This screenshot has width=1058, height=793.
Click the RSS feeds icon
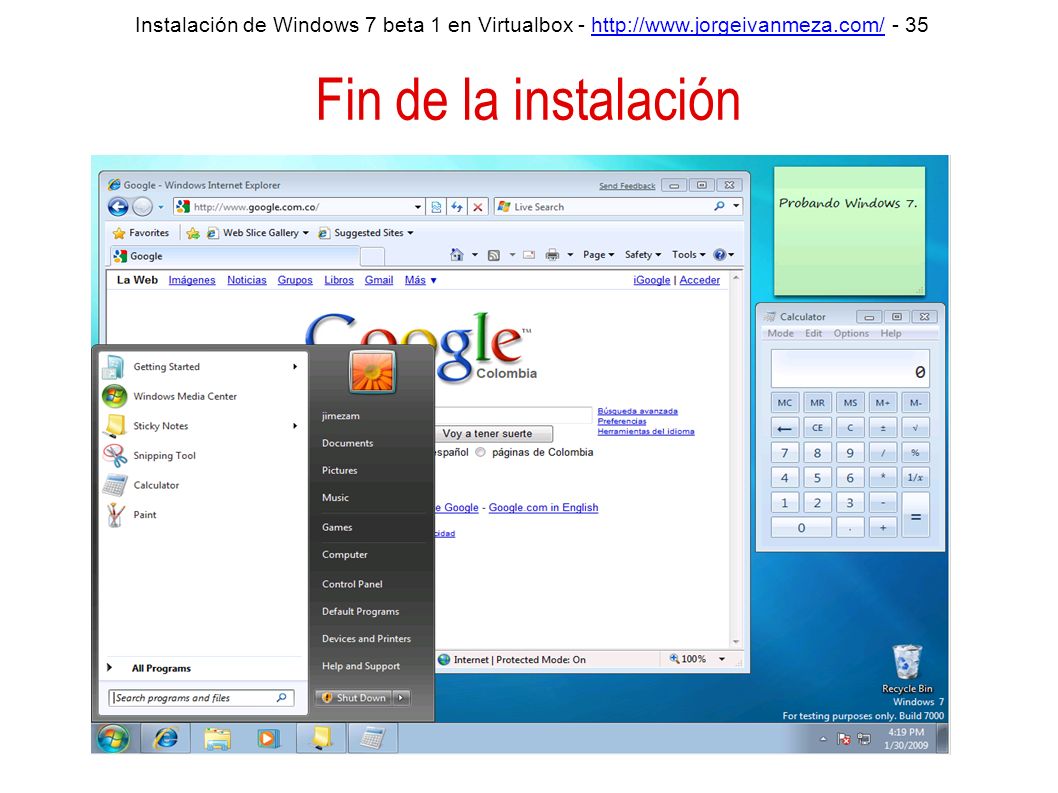[494, 254]
